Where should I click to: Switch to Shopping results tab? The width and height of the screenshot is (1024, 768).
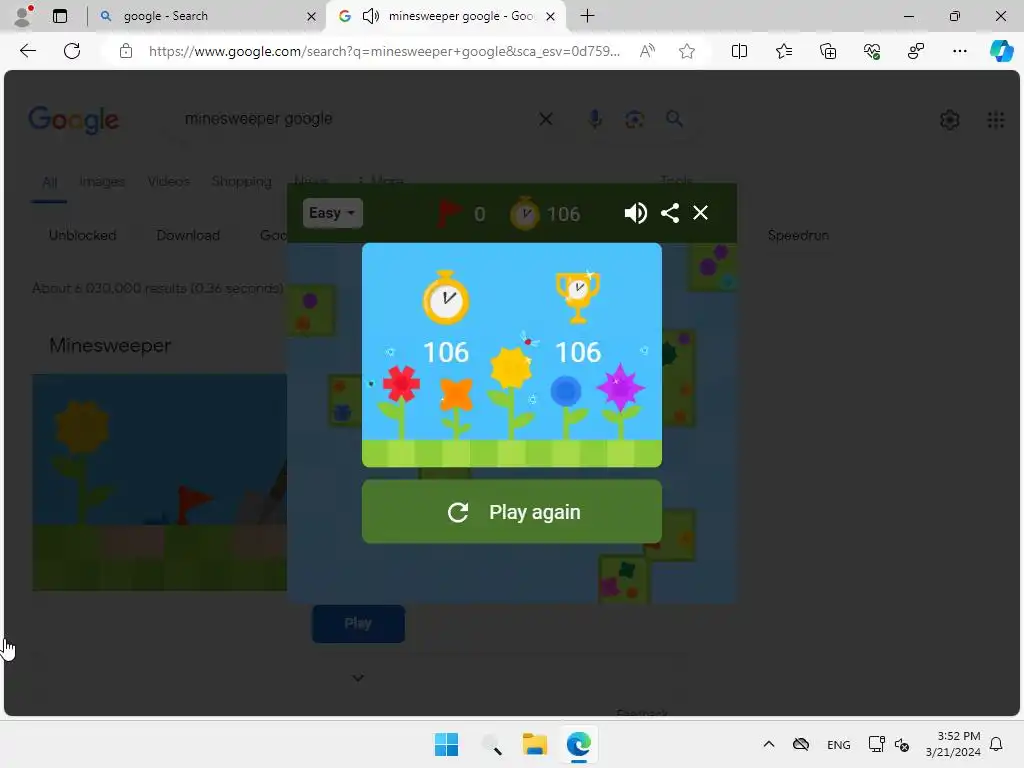241,182
